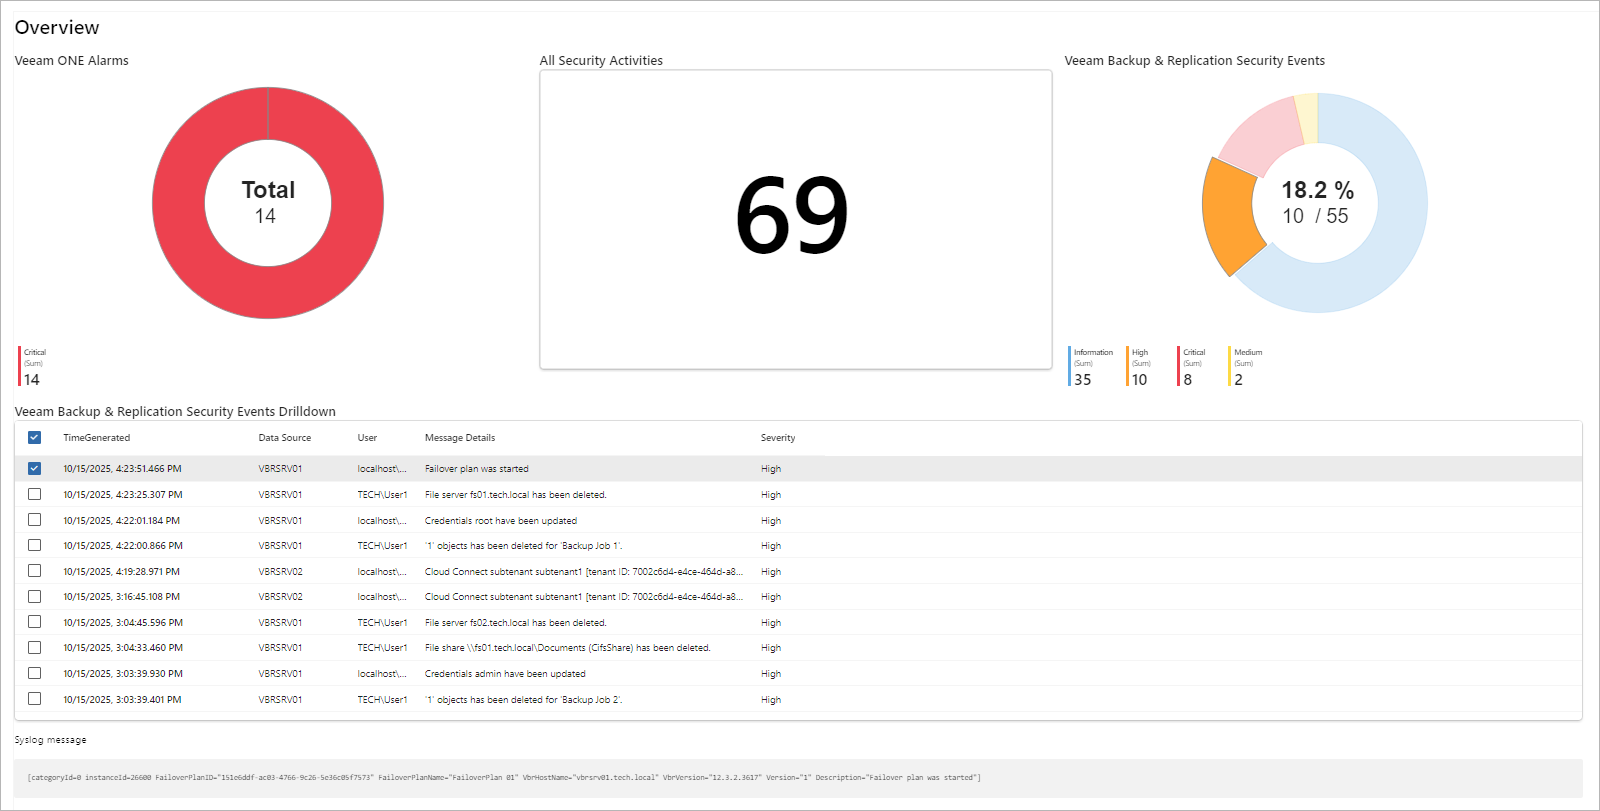Click 'File server fs01.tech.local has been deleted.'
The width and height of the screenshot is (1600, 811).
pyautogui.click(x=515, y=495)
